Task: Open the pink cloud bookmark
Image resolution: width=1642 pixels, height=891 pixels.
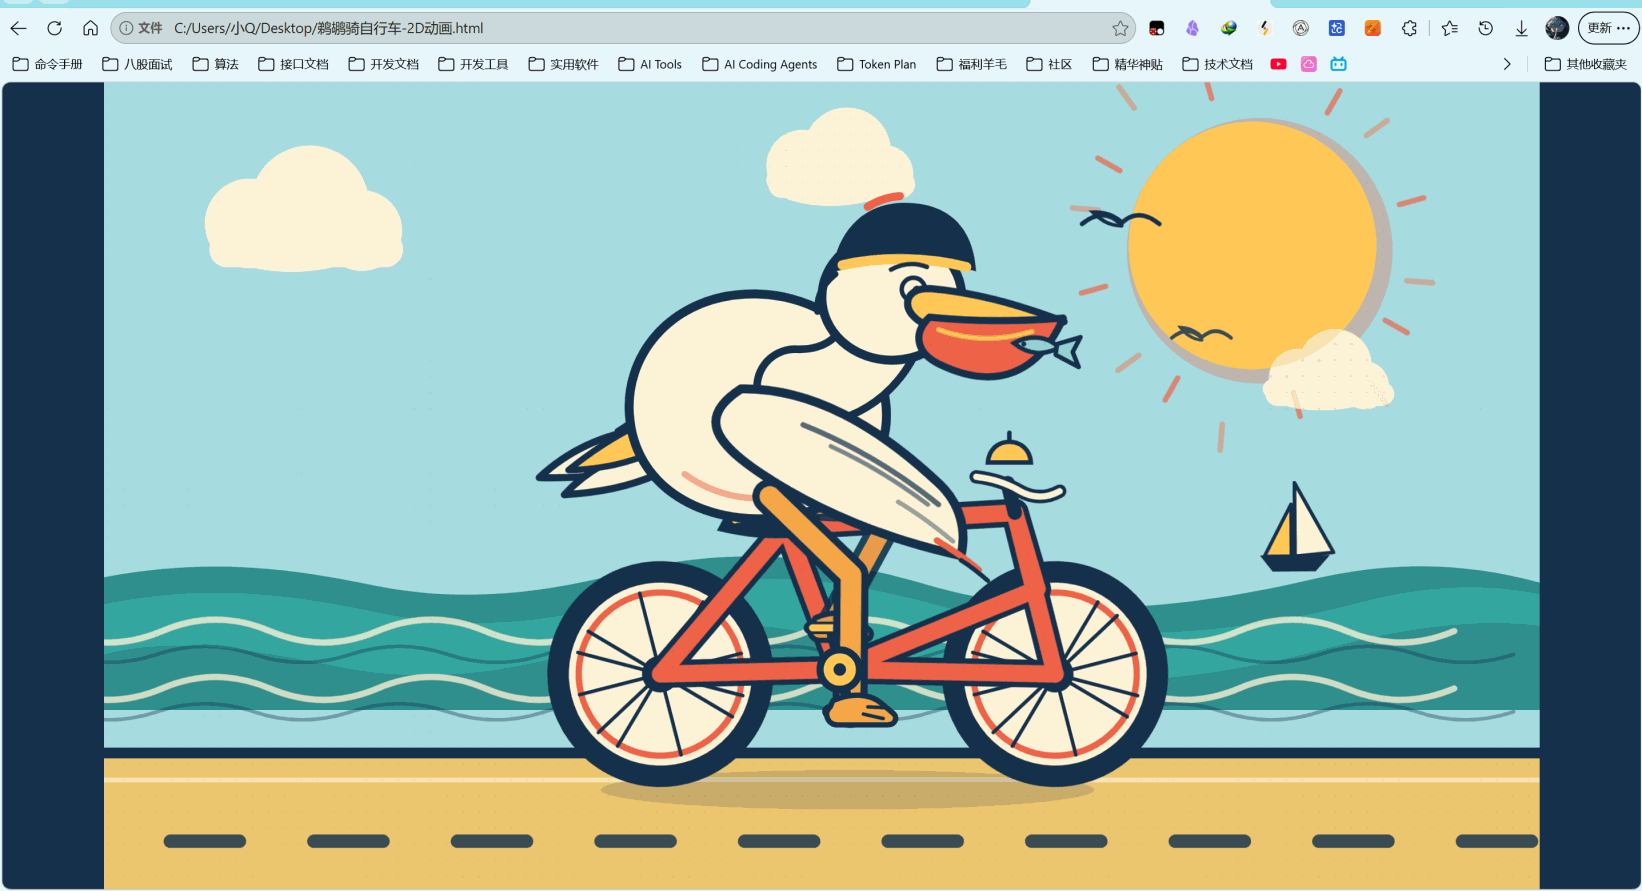Action: [1308, 64]
